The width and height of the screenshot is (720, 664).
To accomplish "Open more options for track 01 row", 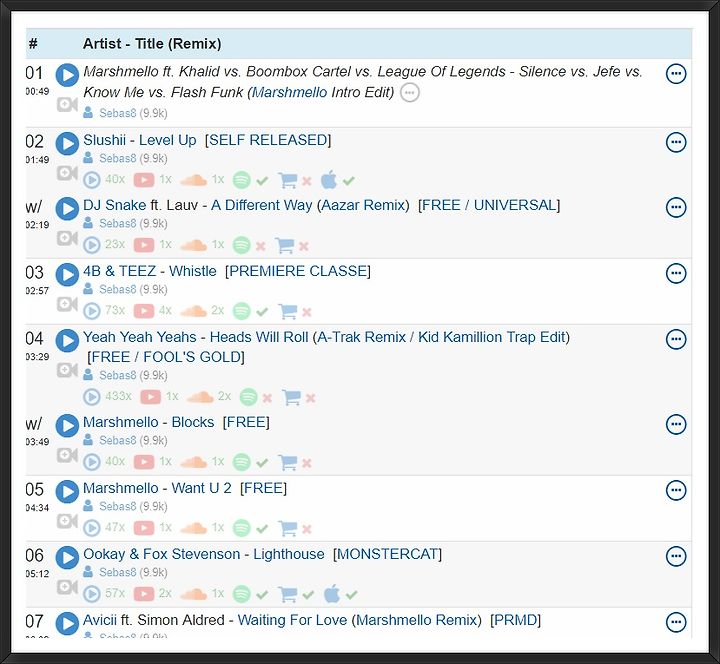I will pos(676,74).
